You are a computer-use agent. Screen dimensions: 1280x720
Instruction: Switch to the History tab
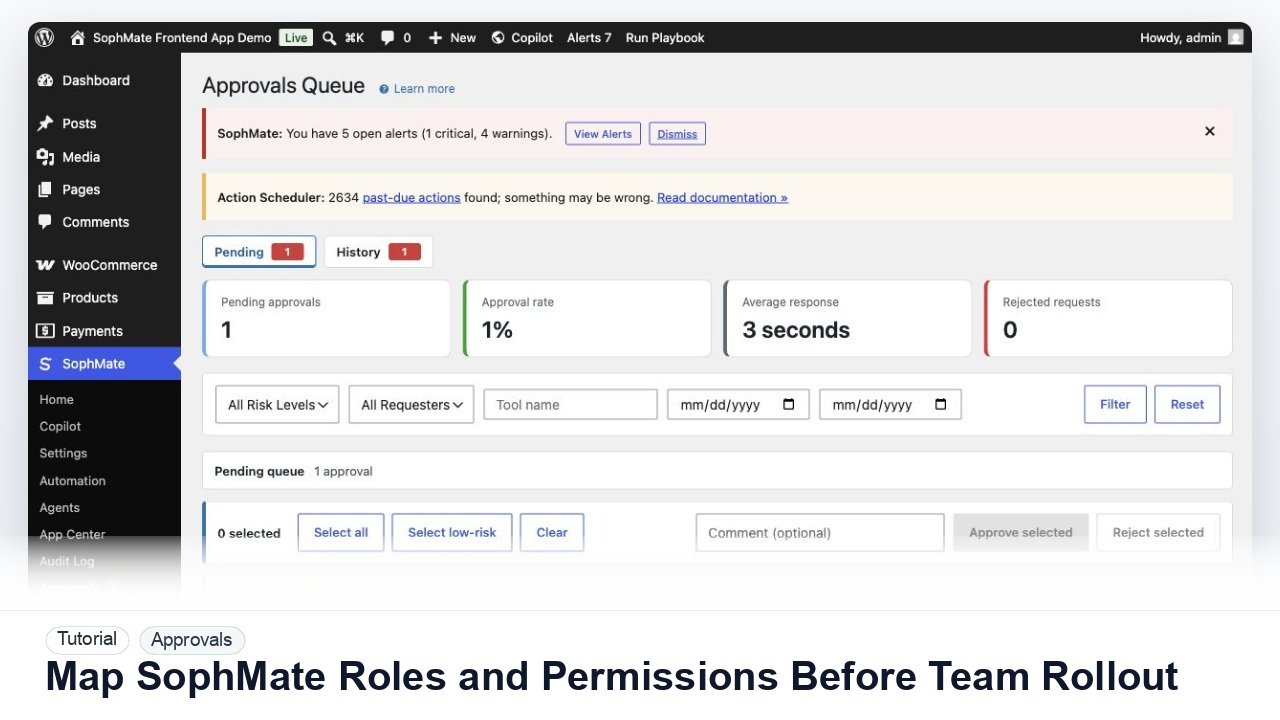[378, 252]
